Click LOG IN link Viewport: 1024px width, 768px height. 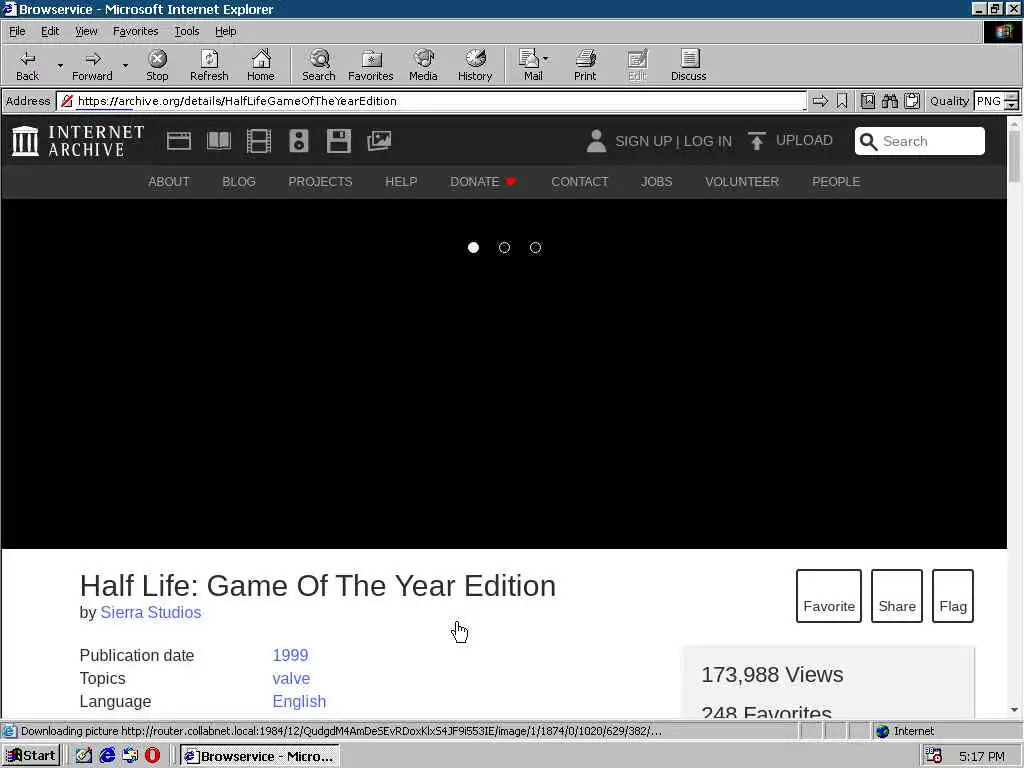coord(708,141)
